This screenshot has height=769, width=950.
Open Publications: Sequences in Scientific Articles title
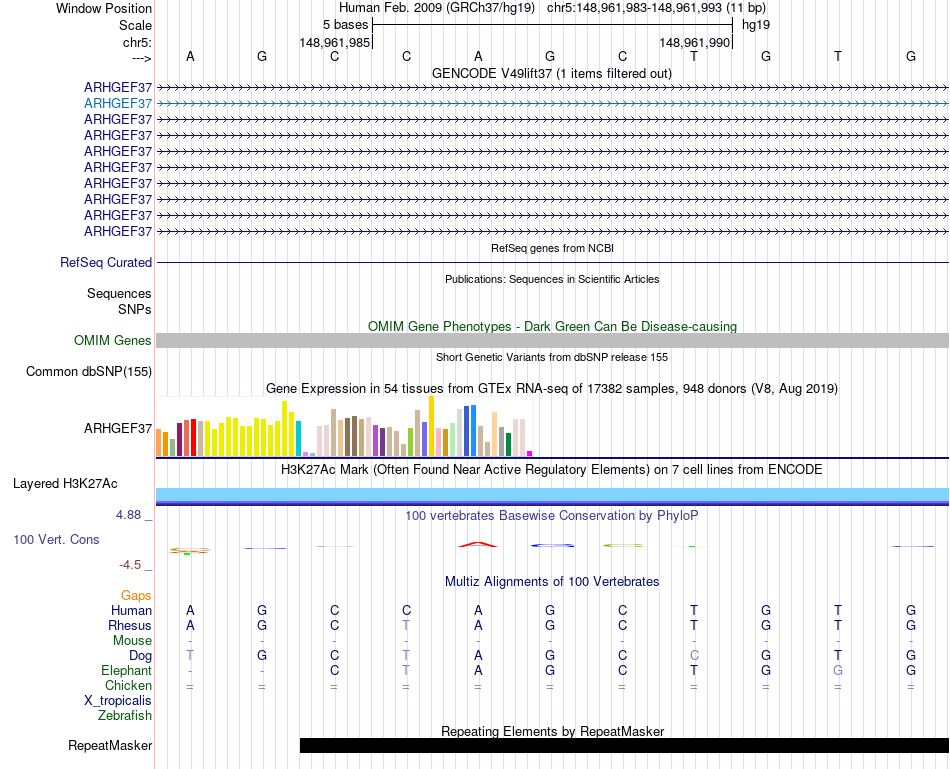click(x=552, y=279)
